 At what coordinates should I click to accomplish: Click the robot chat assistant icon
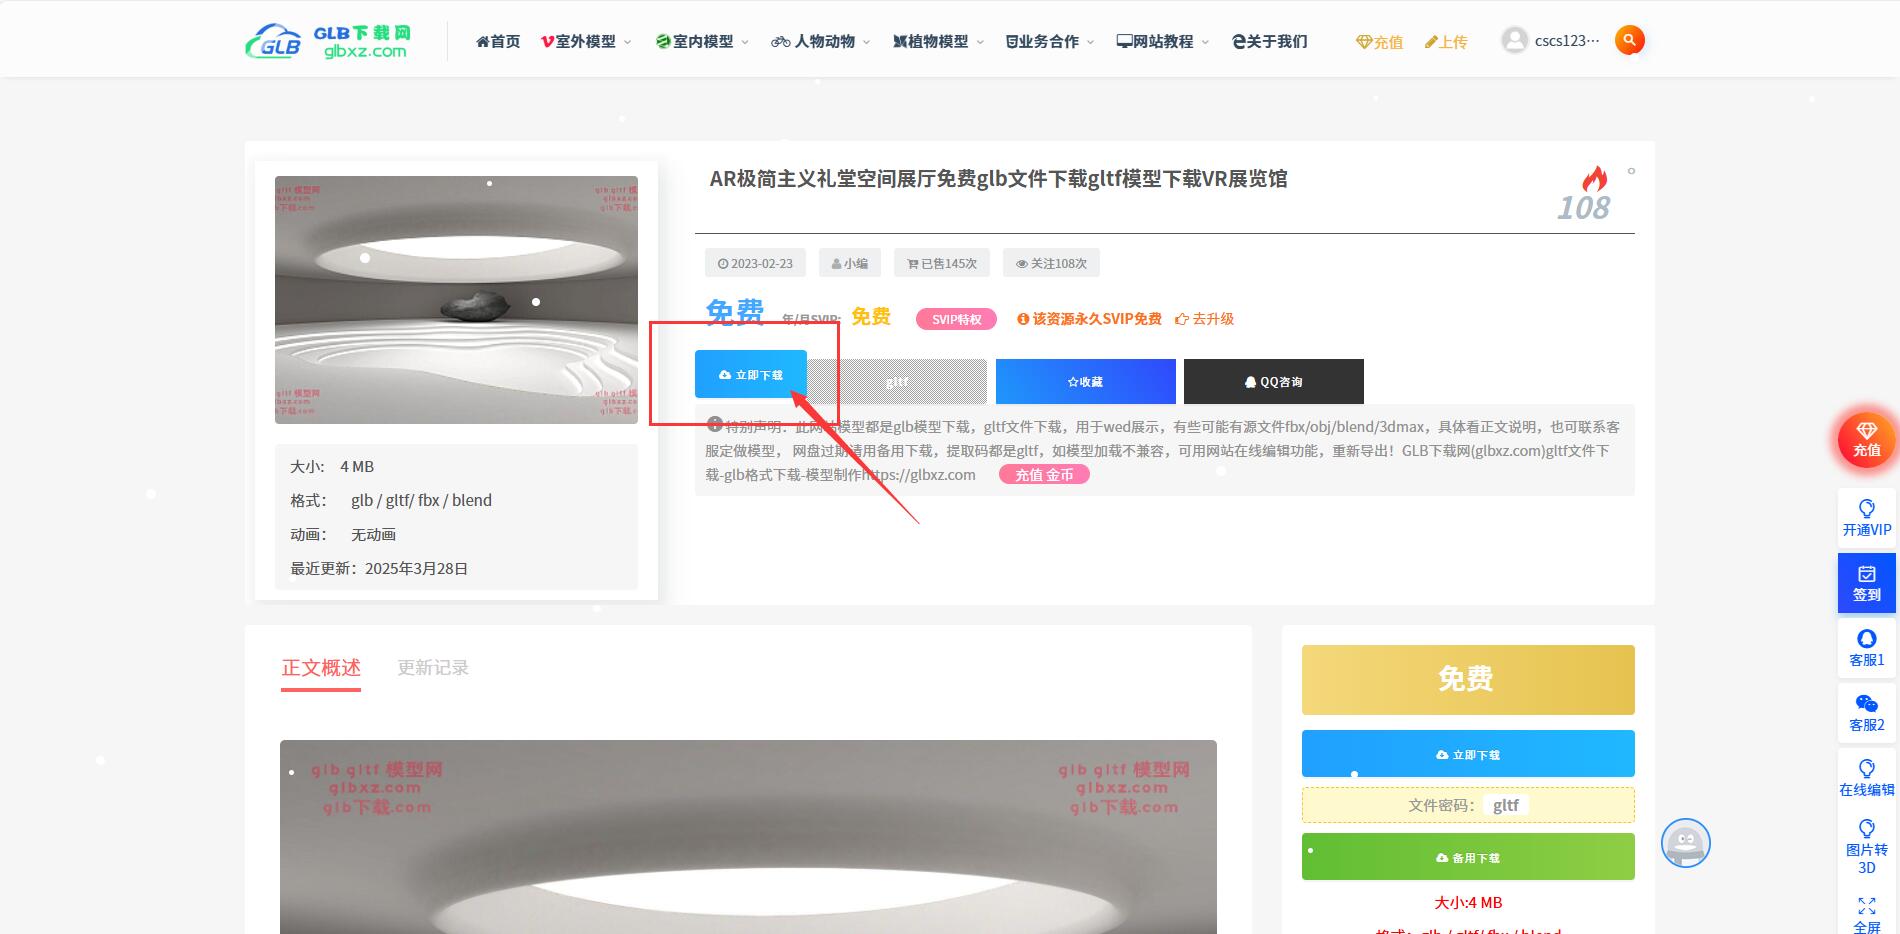pos(1686,843)
